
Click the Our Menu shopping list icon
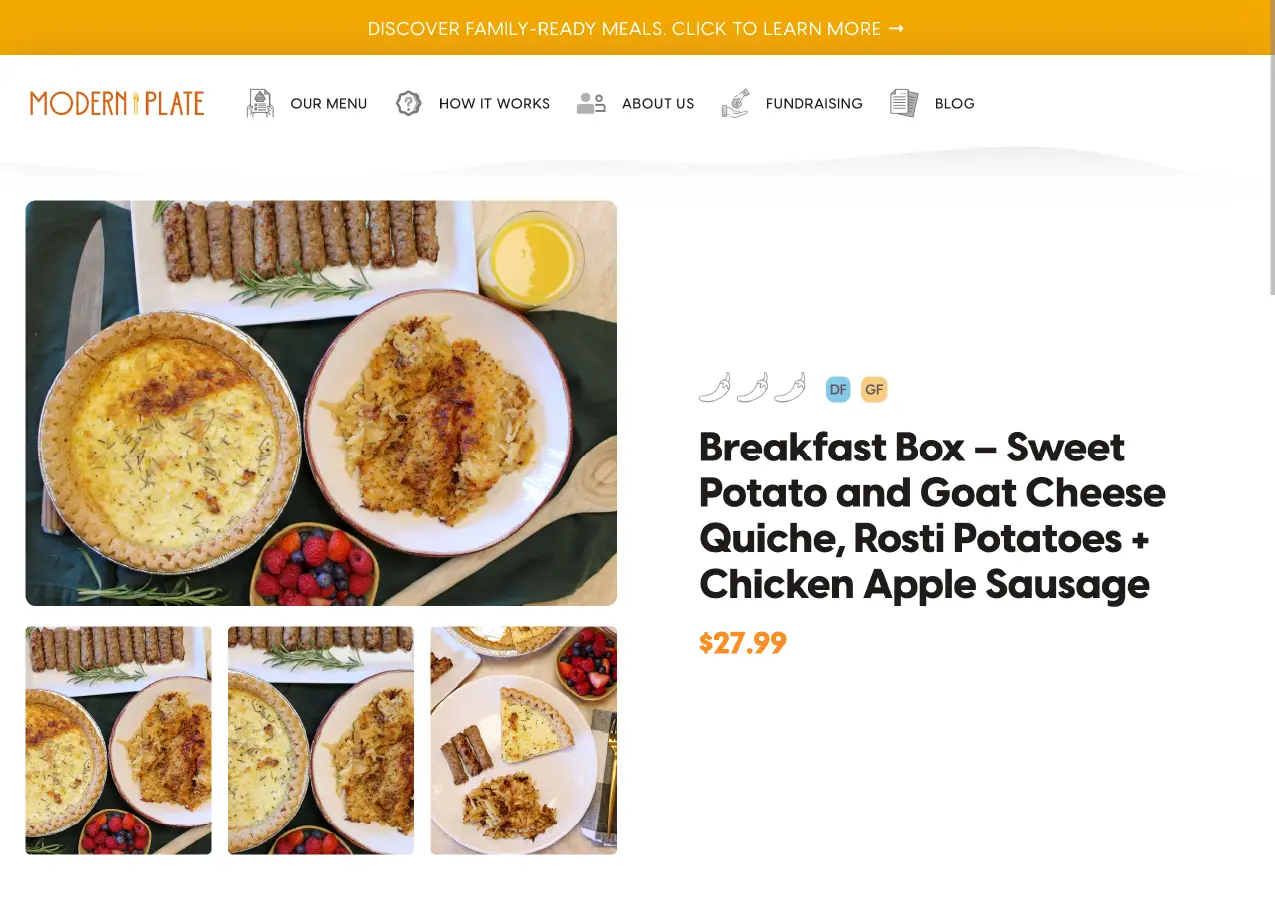click(x=259, y=102)
